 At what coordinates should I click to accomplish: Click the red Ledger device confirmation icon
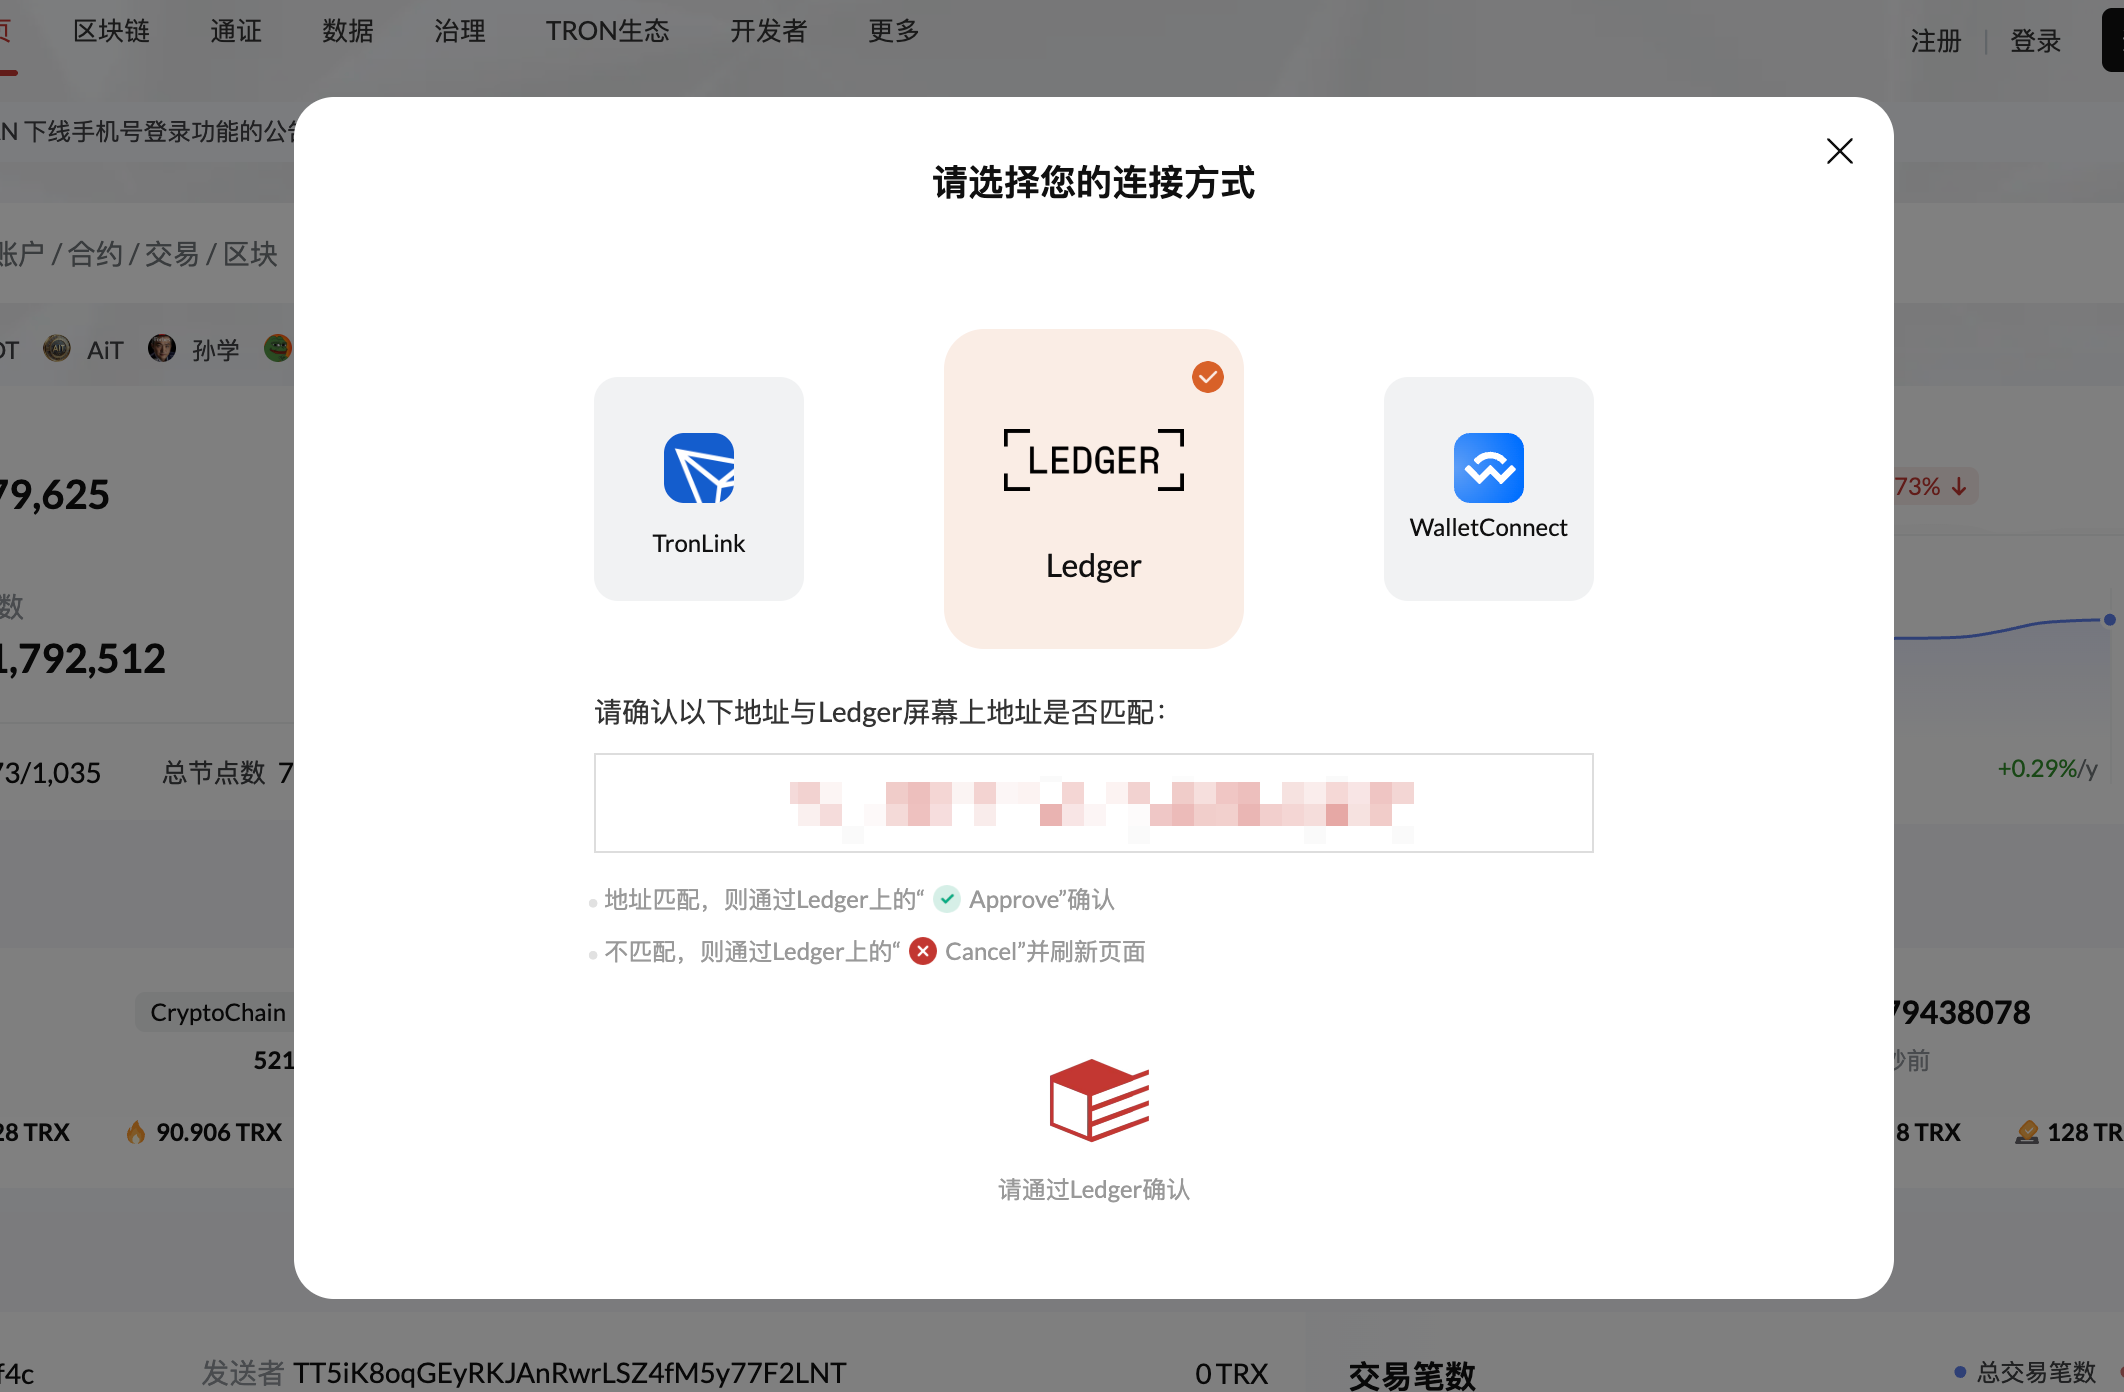(1099, 1100)
